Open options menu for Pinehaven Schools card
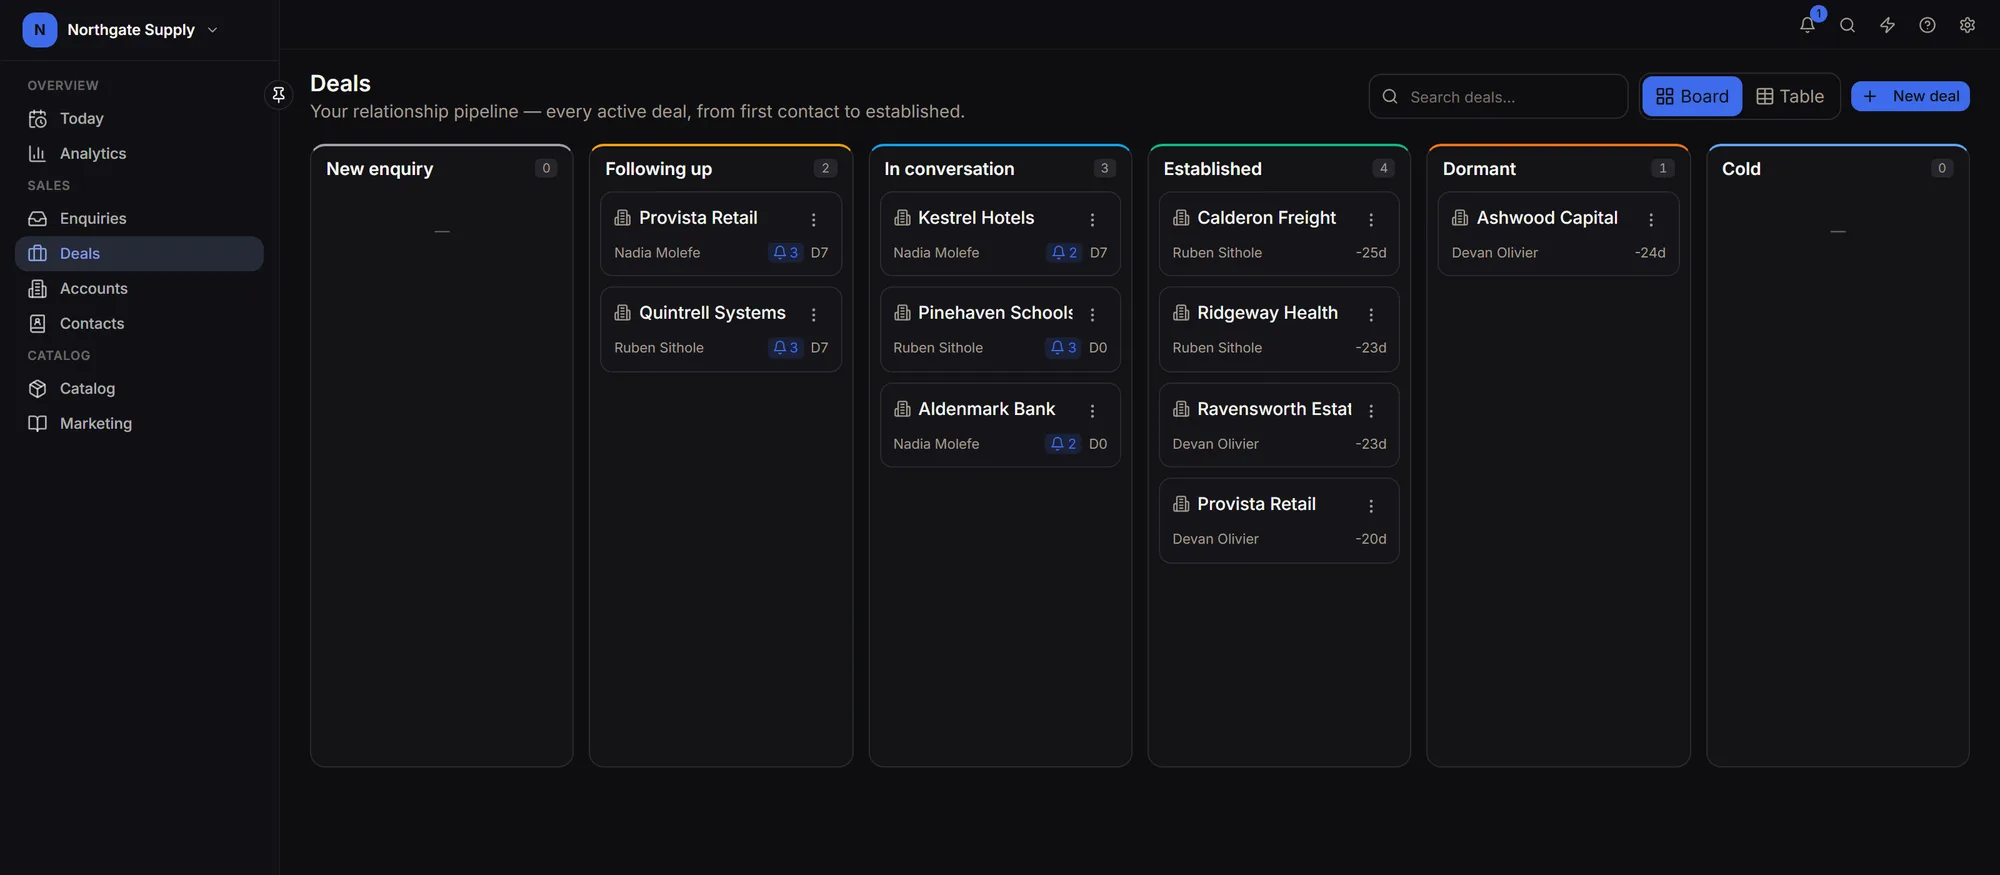 coord(1093,314)
